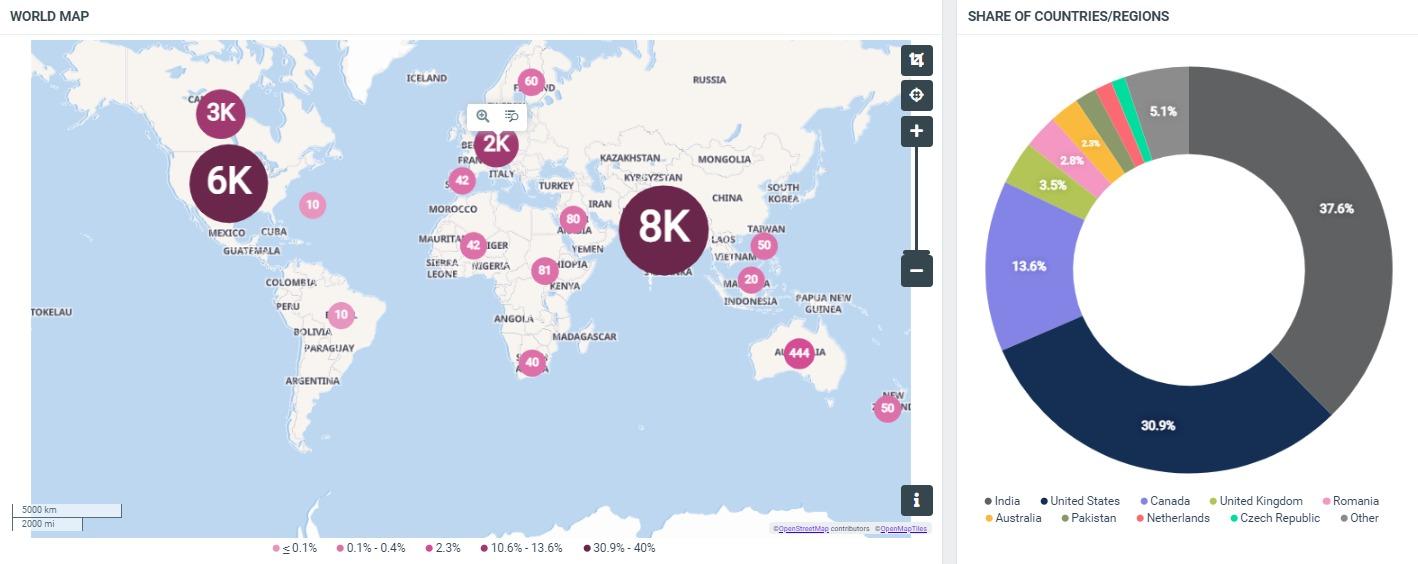Image resolution: width=1418 pixels, height=564 pixels.
Task: Toggle the Czech Republic legend item
Action: 1273,518
